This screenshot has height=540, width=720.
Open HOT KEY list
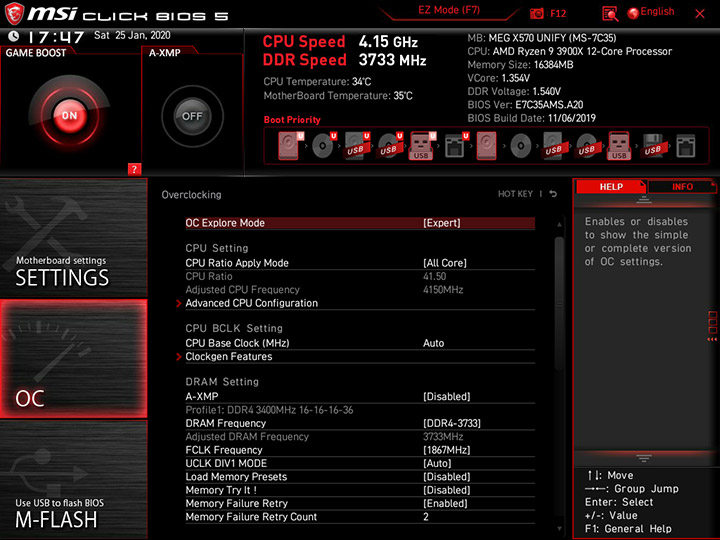(515, 194)
